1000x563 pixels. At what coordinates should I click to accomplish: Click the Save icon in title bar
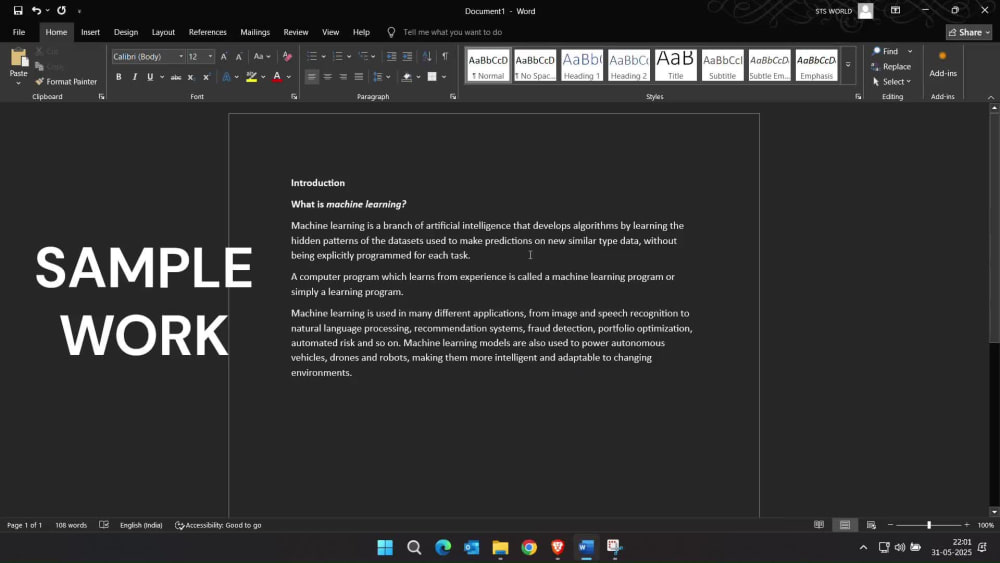coord(18,10)
